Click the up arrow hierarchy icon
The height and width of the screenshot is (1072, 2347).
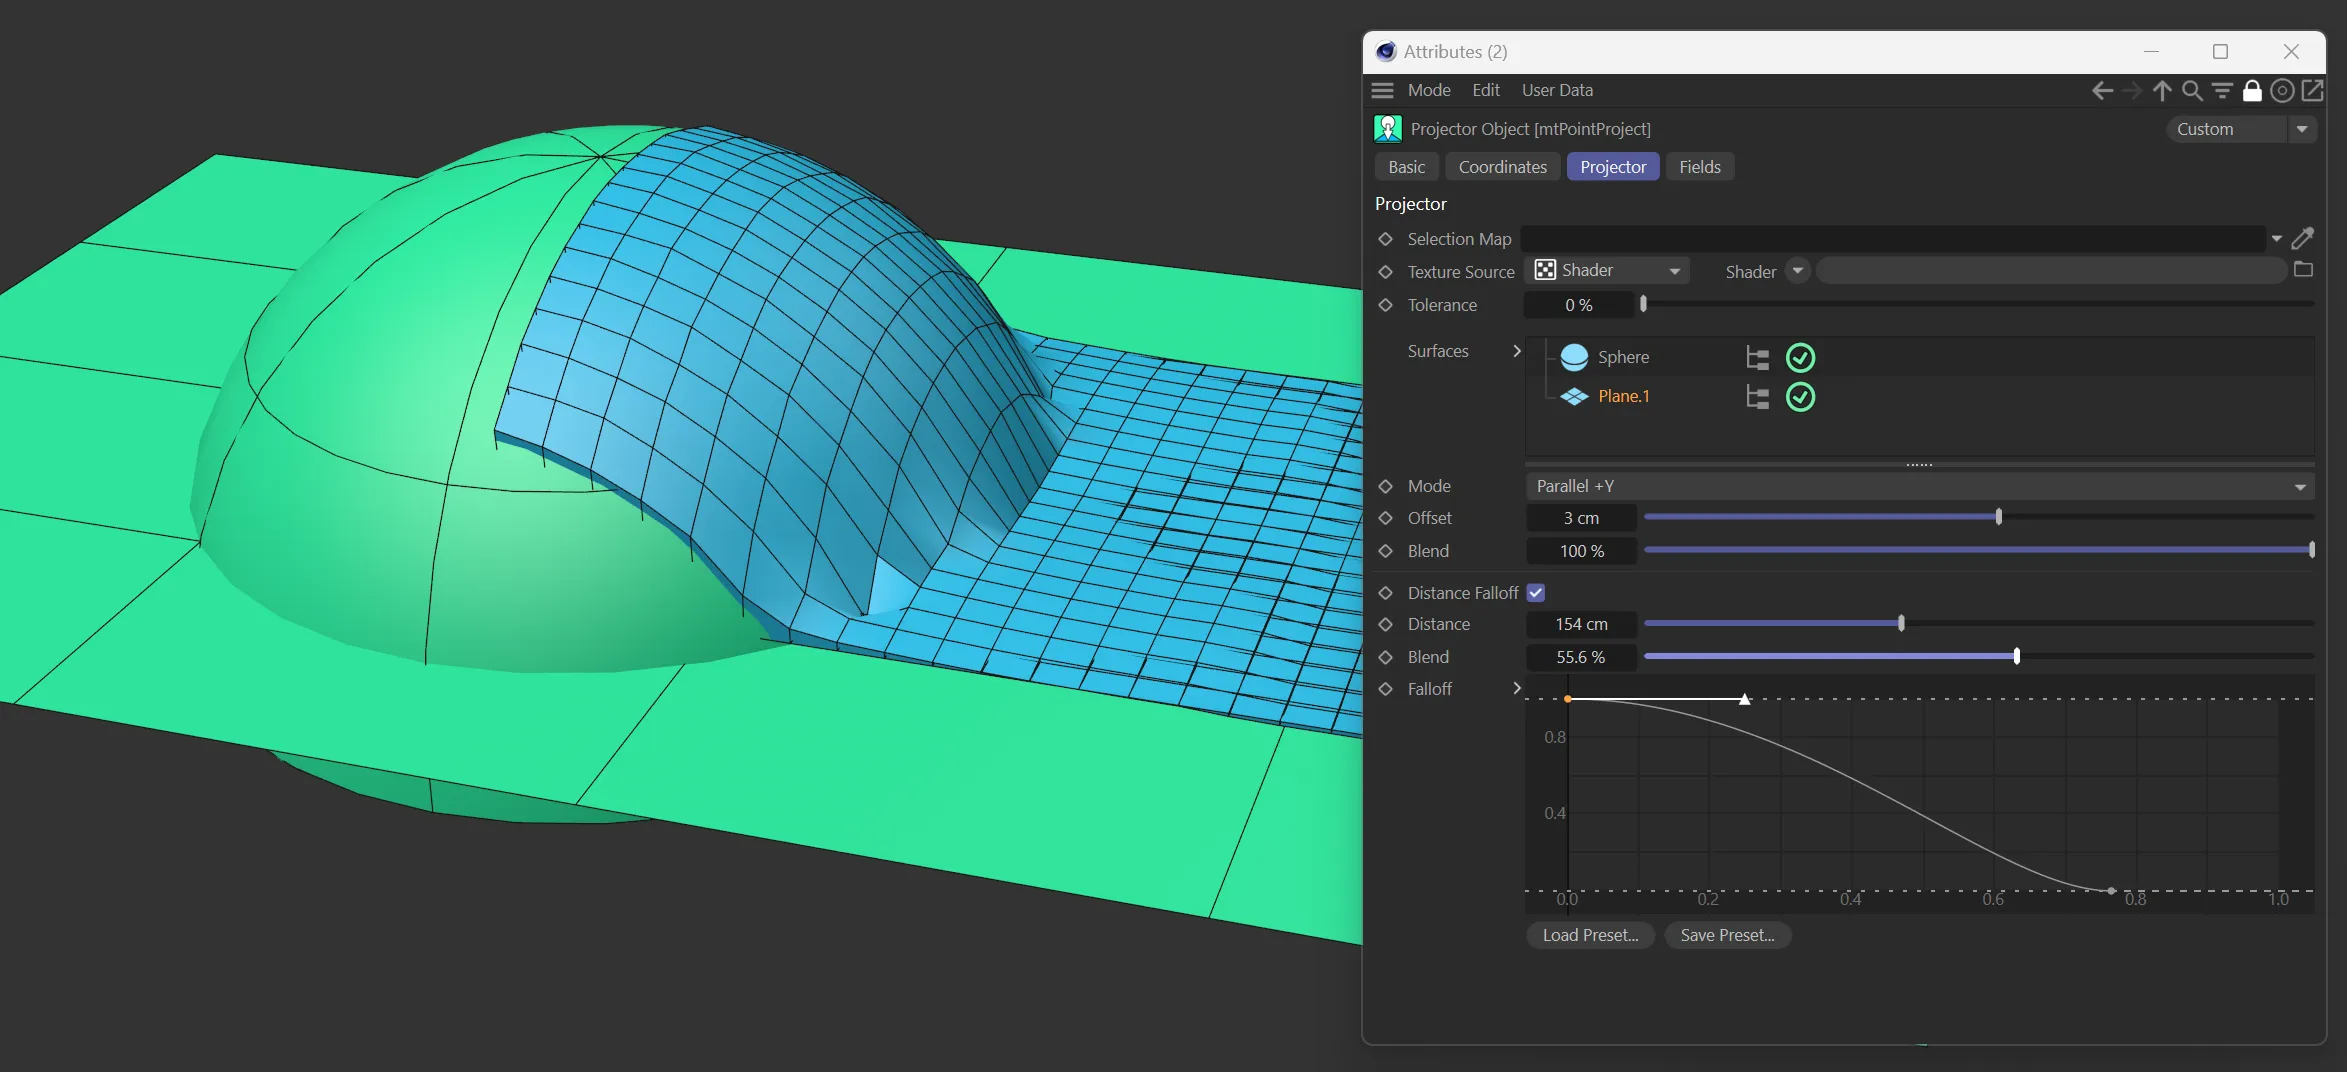coord(2162,91)
